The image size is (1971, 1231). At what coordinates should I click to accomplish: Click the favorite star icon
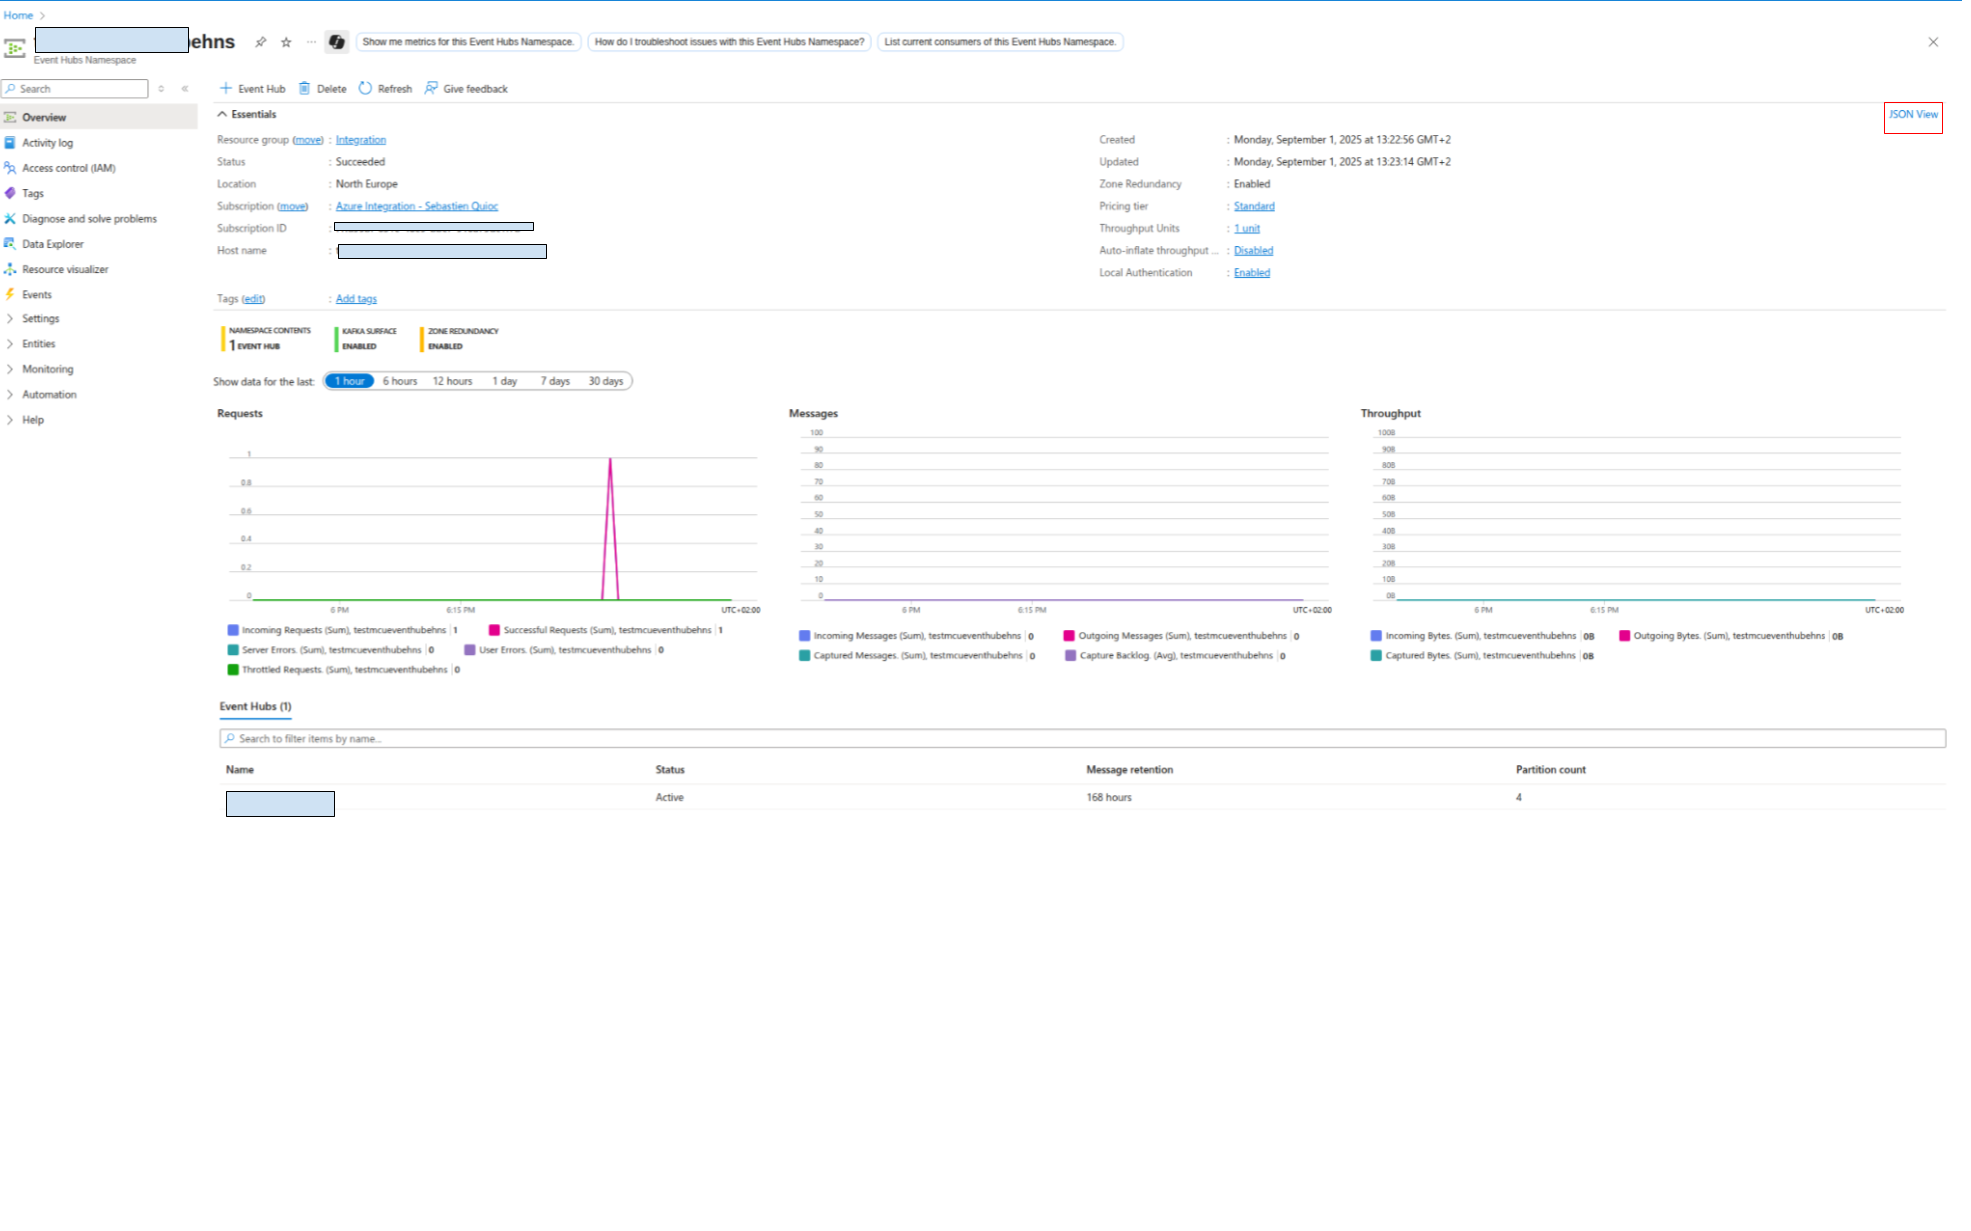click(x=286, y=42)
